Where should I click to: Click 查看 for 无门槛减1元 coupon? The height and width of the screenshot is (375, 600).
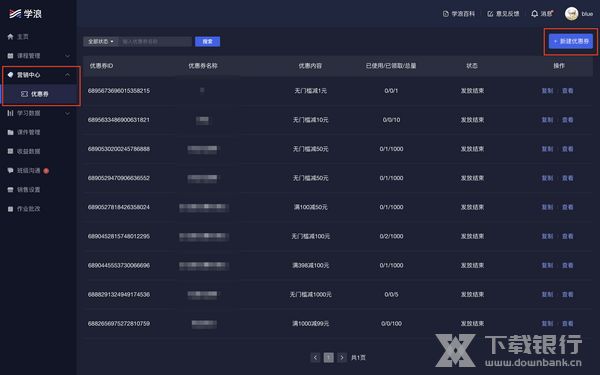(x=567, y=91)
